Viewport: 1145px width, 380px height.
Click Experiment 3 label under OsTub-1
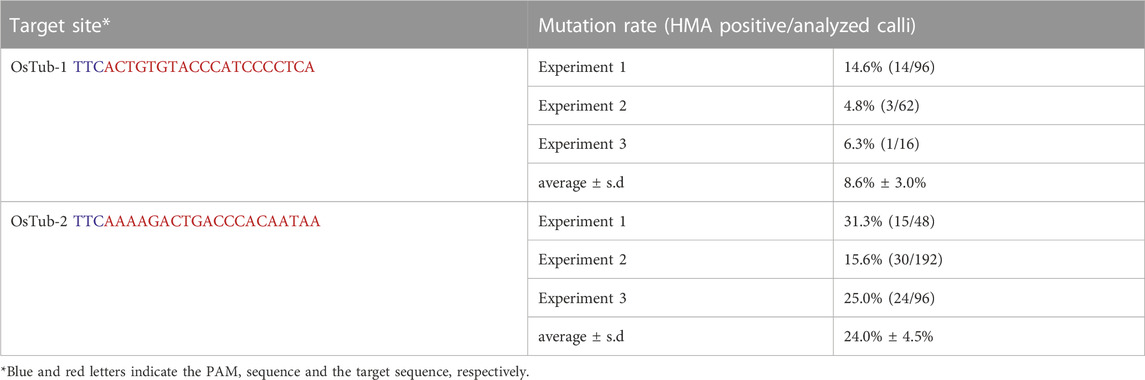[582, 144]
